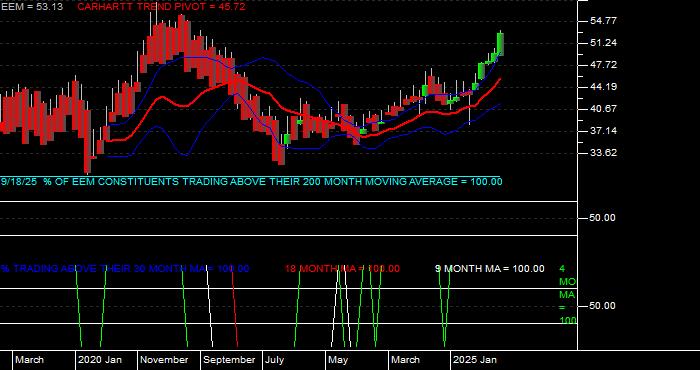Click the 40.67 price axis value
700x370 pixels.
click(x=603, y=108)
